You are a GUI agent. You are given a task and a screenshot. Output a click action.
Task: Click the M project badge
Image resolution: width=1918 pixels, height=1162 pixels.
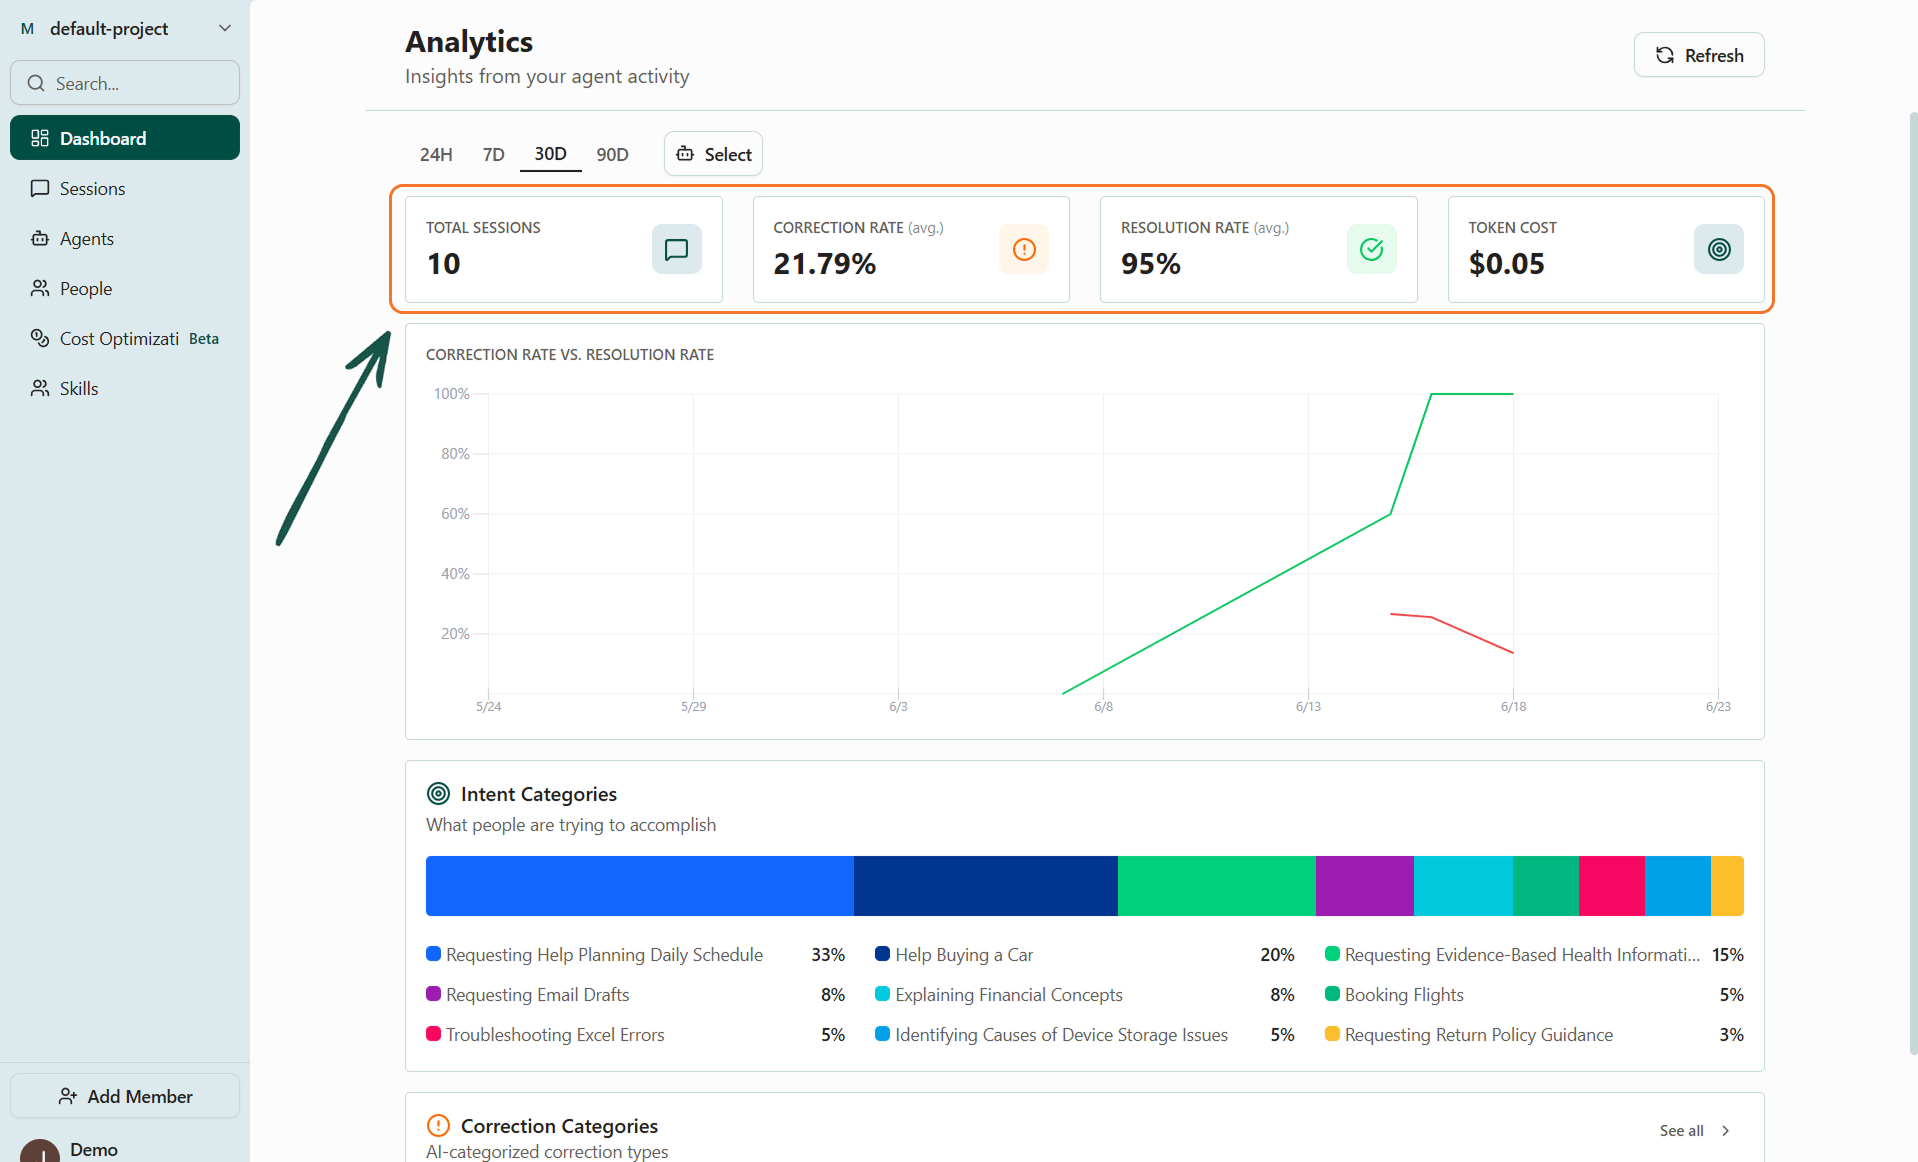[x=27, y=28]
